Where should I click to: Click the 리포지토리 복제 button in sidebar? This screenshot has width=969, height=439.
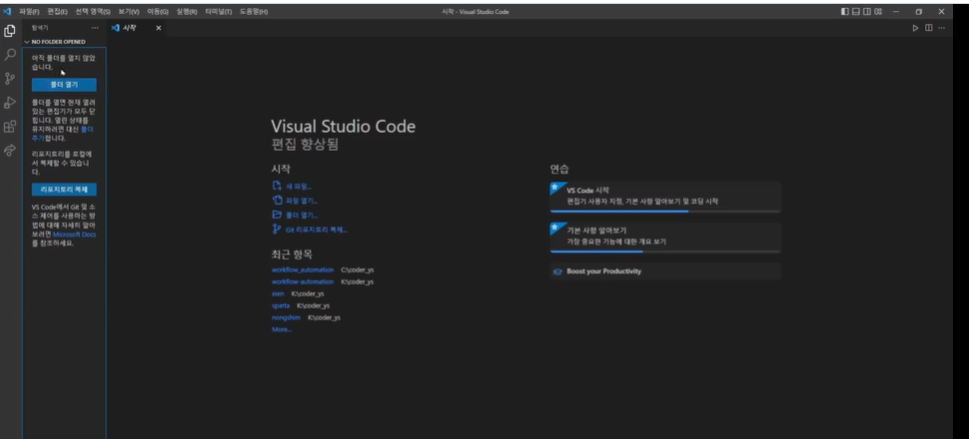coord(64,189)
